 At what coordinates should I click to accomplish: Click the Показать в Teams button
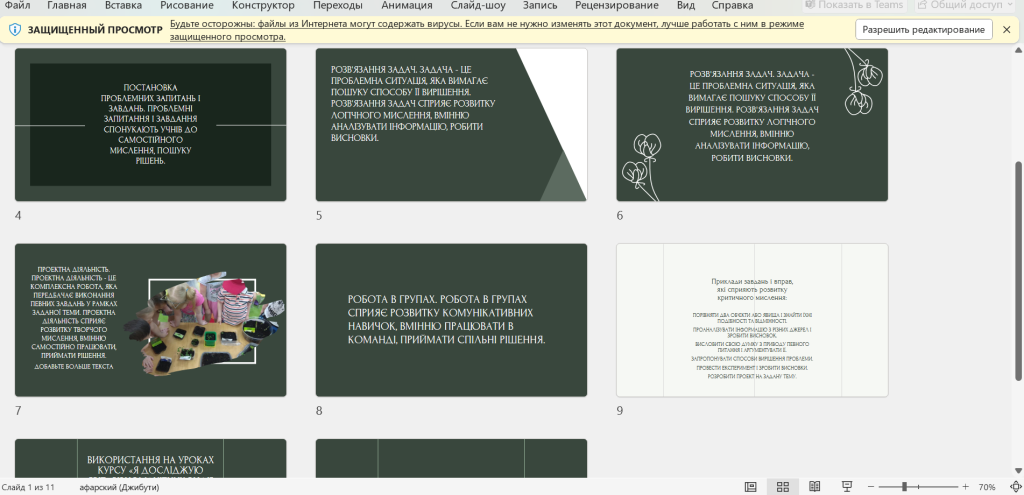(856, 5)
